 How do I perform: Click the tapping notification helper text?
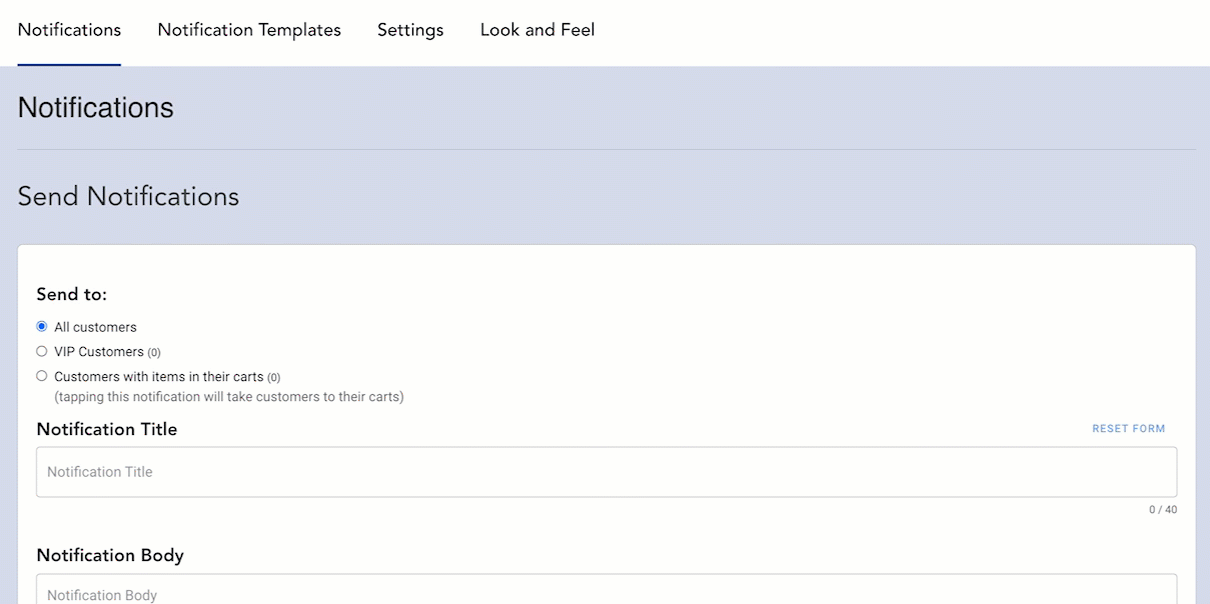click(x=229, y=397)
